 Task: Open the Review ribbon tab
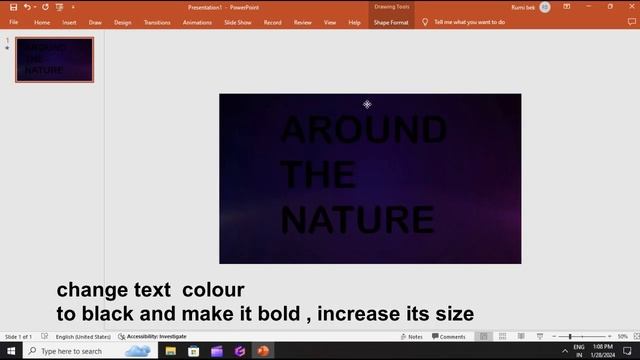[302, 22]
